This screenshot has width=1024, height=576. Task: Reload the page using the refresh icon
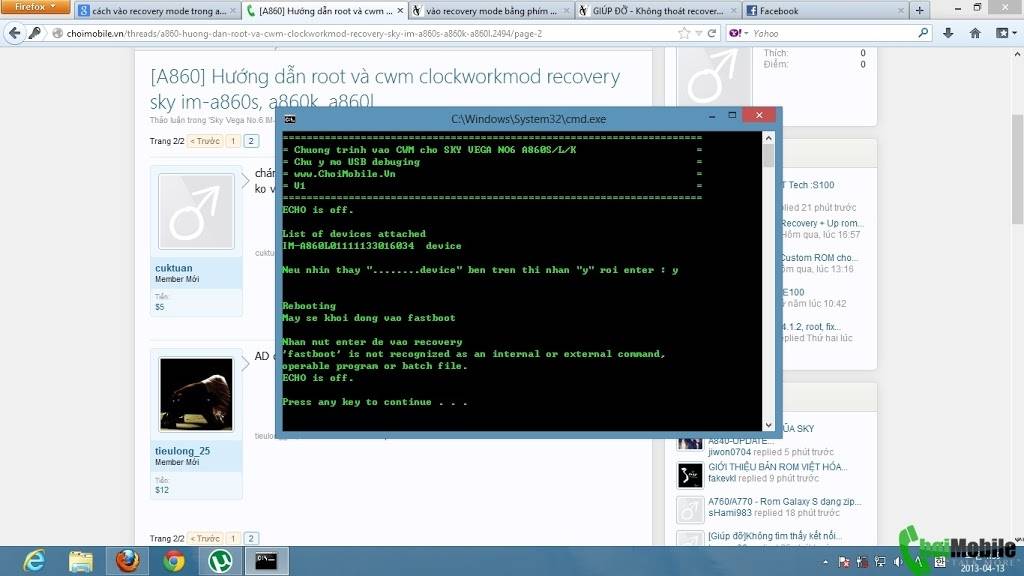(x=712, y=33)
